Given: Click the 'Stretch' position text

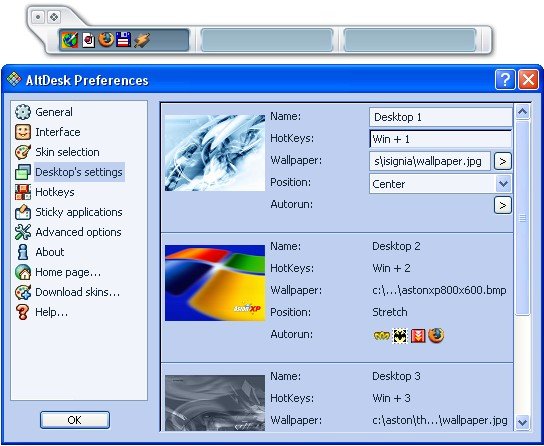Looking at the screenshot, I should (390, 312).
